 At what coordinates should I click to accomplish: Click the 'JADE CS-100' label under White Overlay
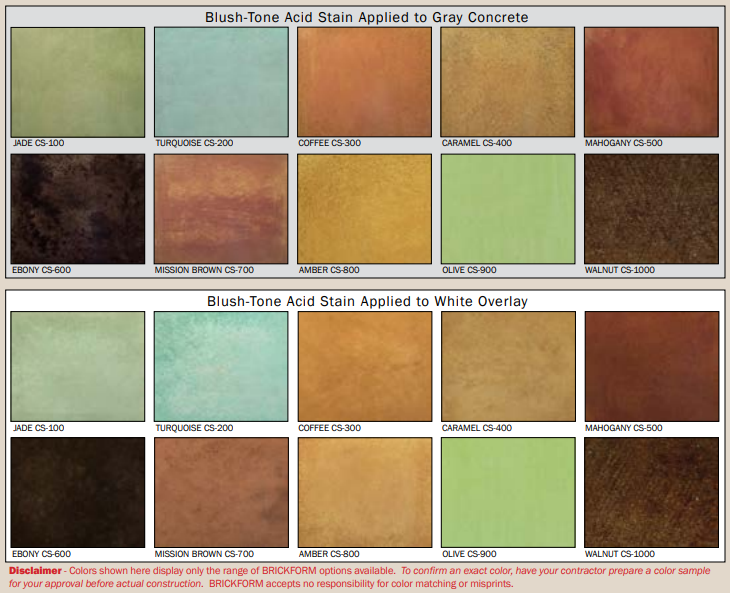coord(39,428)
